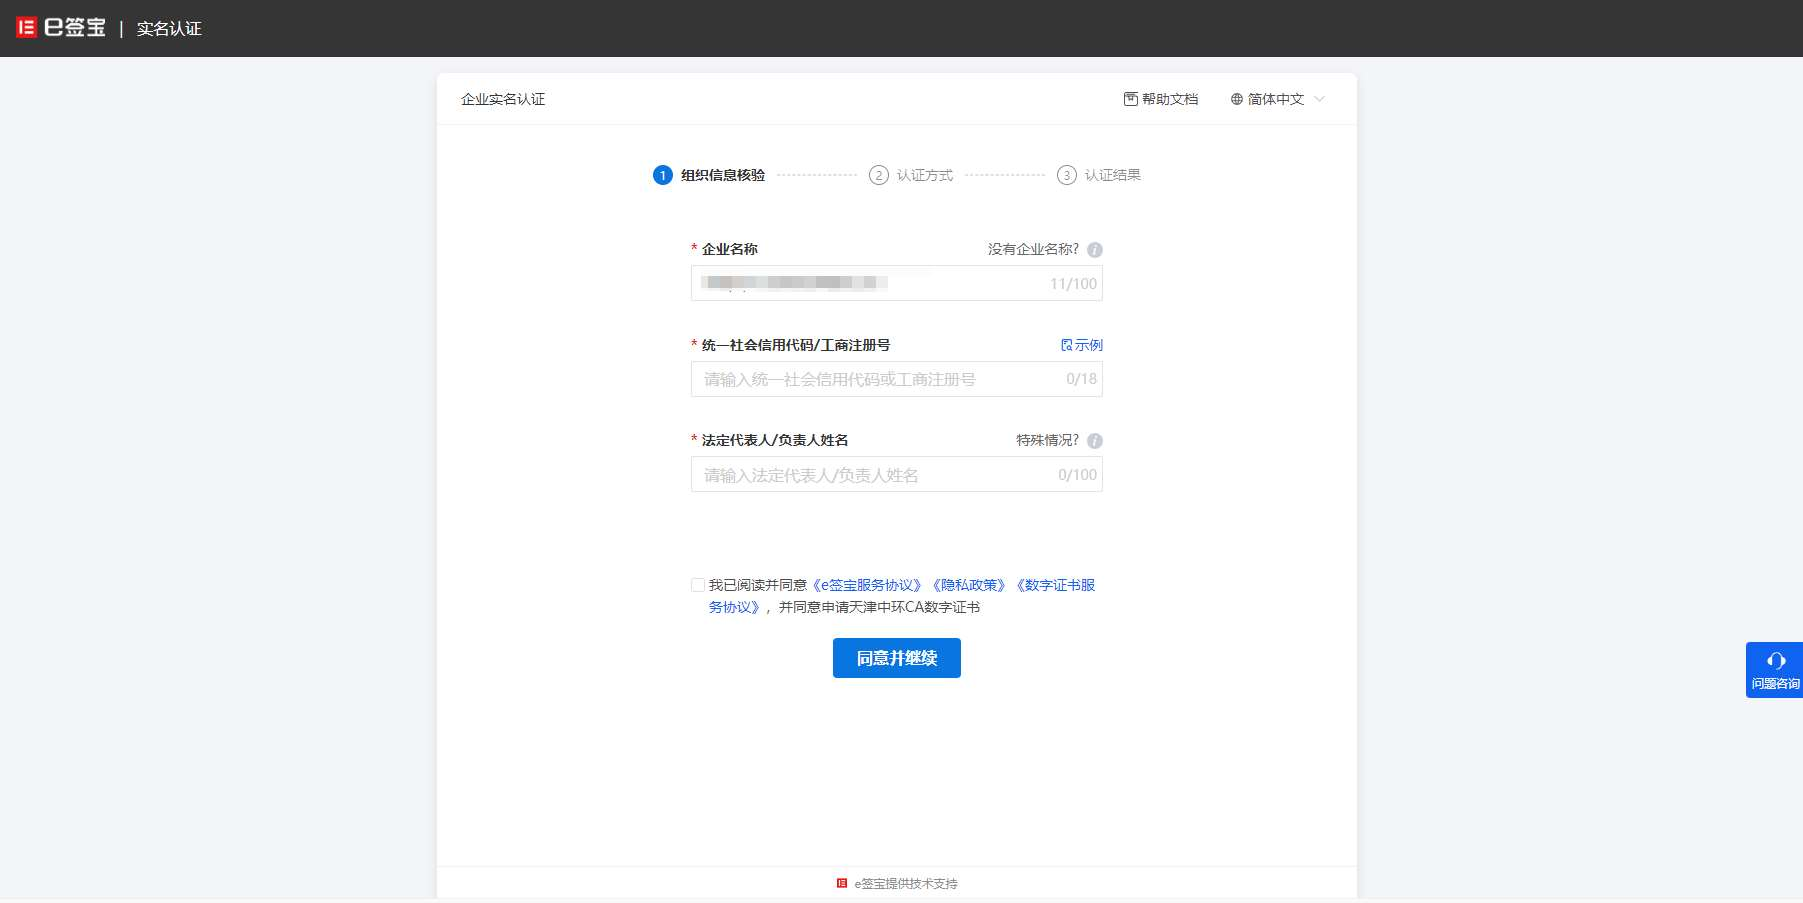This screenshot has width=1803, height=903.
Task: Open the 简体中文 language dropdown
Action: tap(1277, 99)
